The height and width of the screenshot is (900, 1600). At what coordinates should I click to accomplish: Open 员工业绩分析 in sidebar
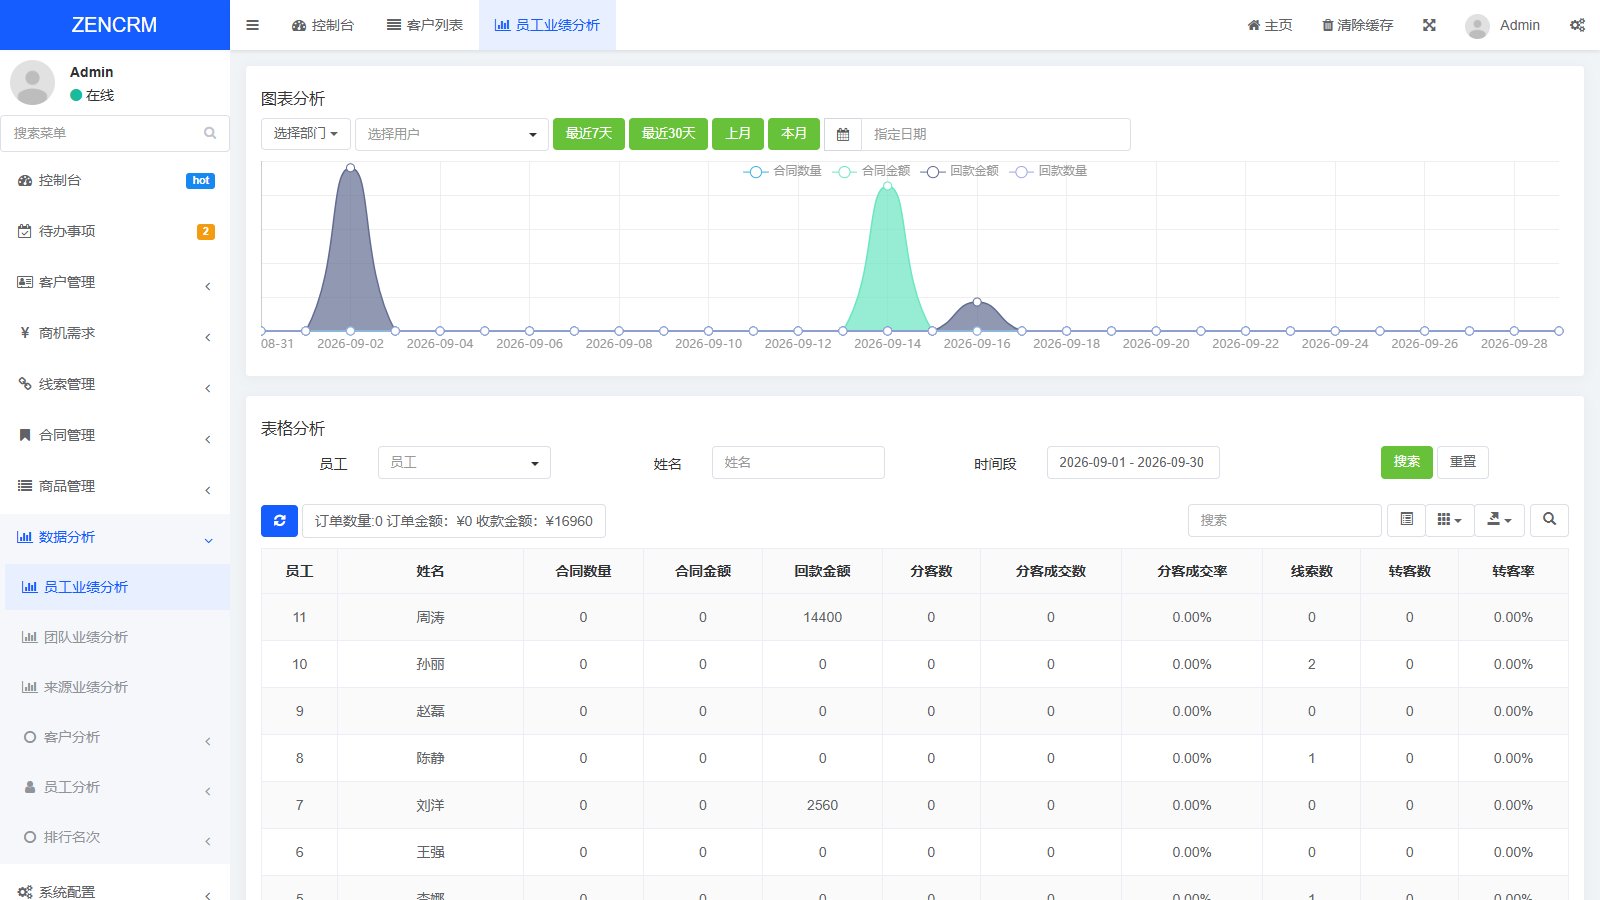[x=115, y=587]
